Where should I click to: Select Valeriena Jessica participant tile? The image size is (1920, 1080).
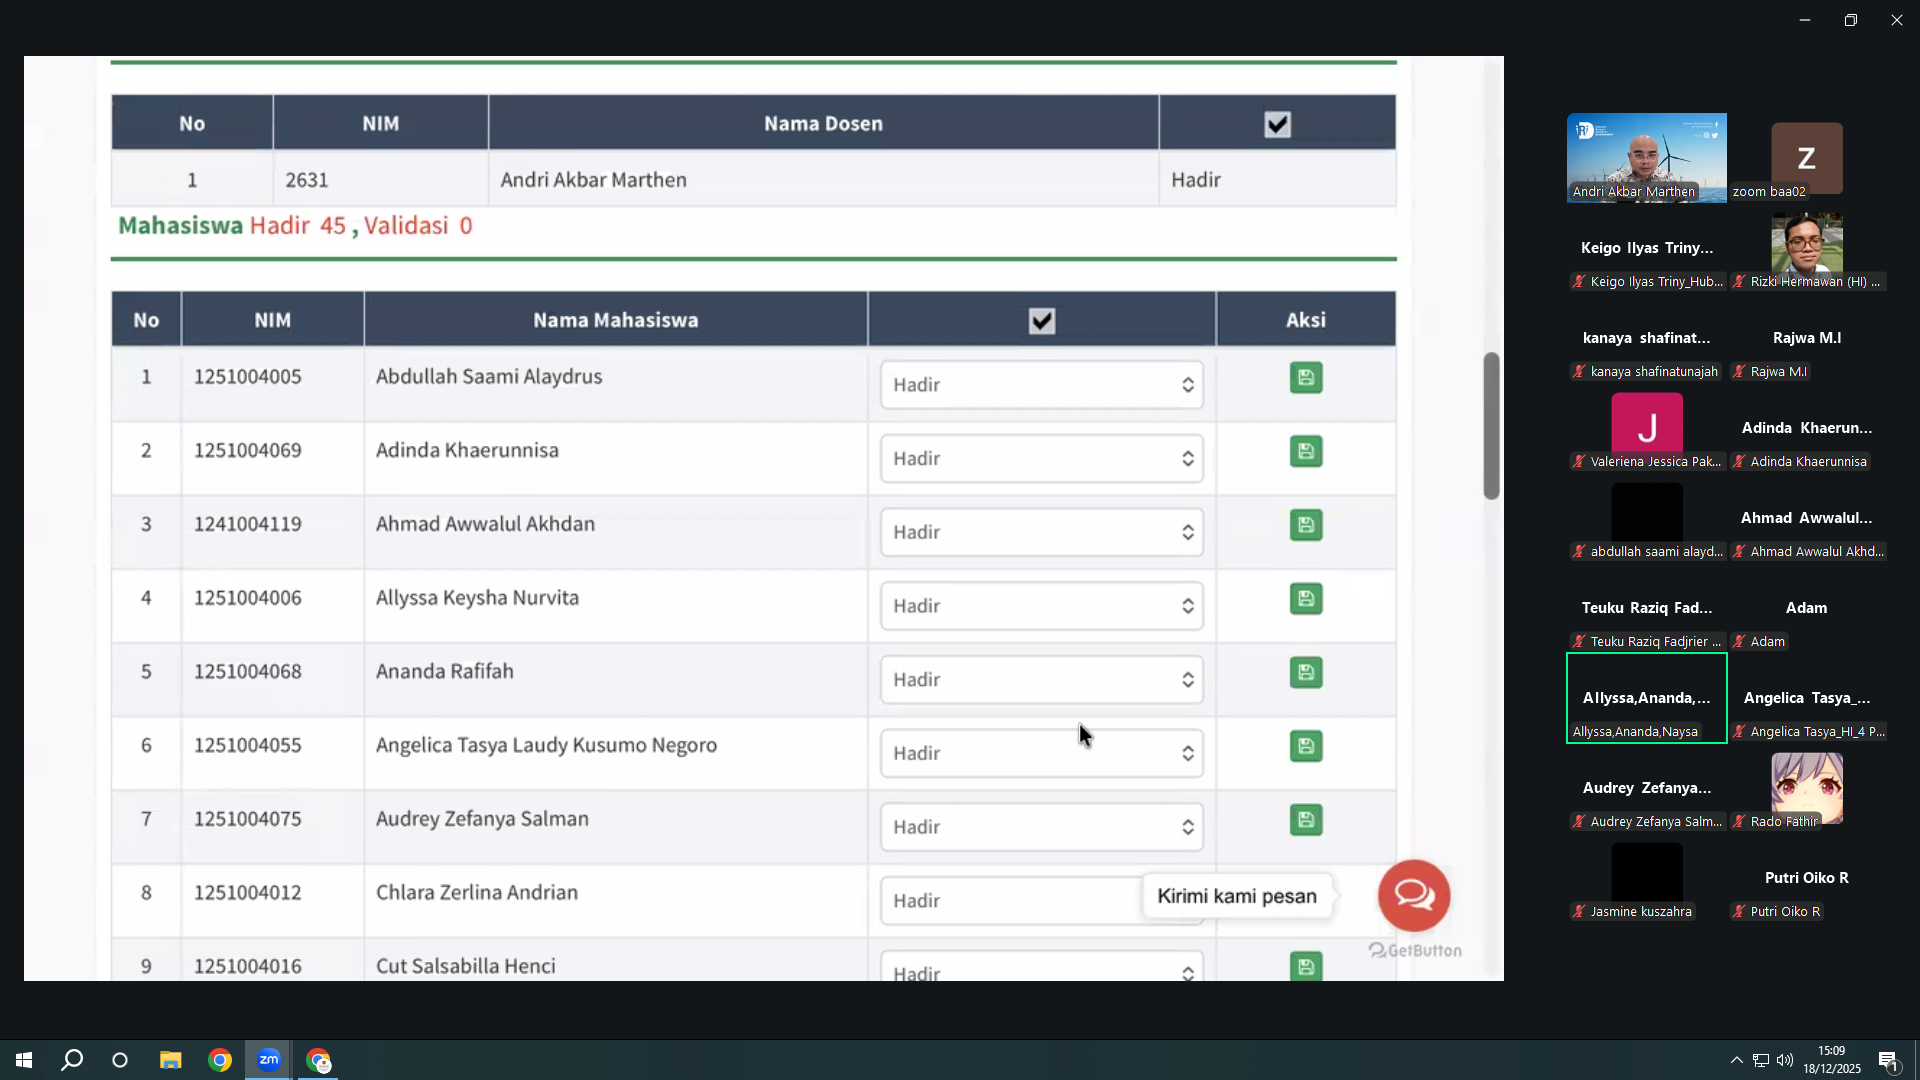pos(1647,428)
